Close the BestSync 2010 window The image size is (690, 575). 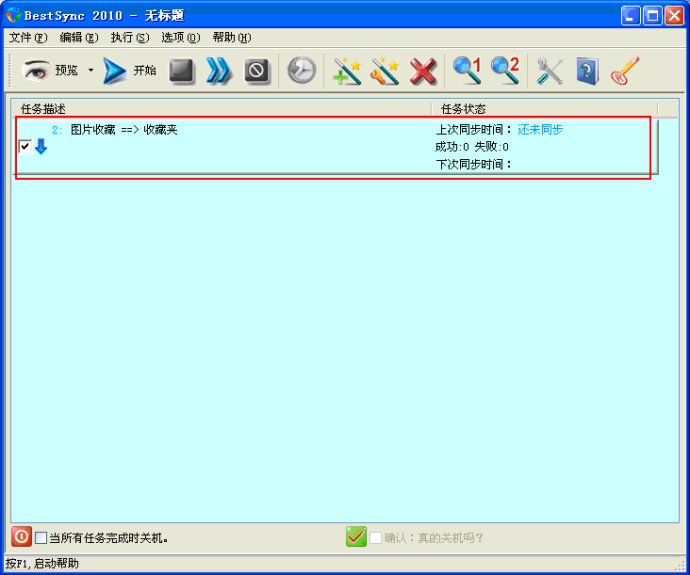click(674, 16)
